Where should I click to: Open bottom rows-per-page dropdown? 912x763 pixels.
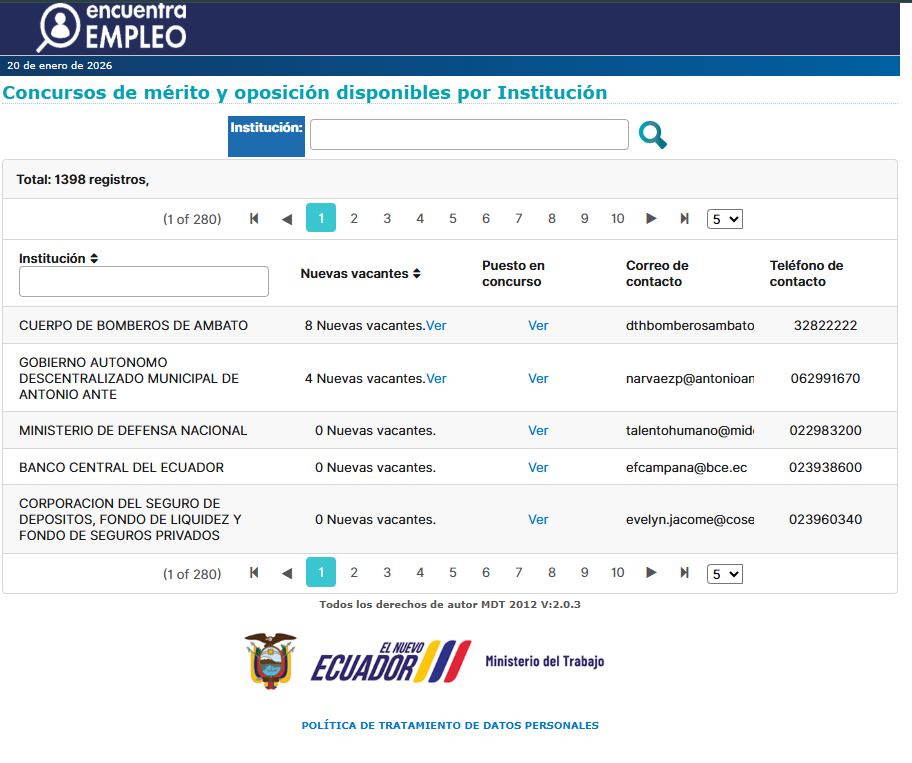click(x=724, y=573)
